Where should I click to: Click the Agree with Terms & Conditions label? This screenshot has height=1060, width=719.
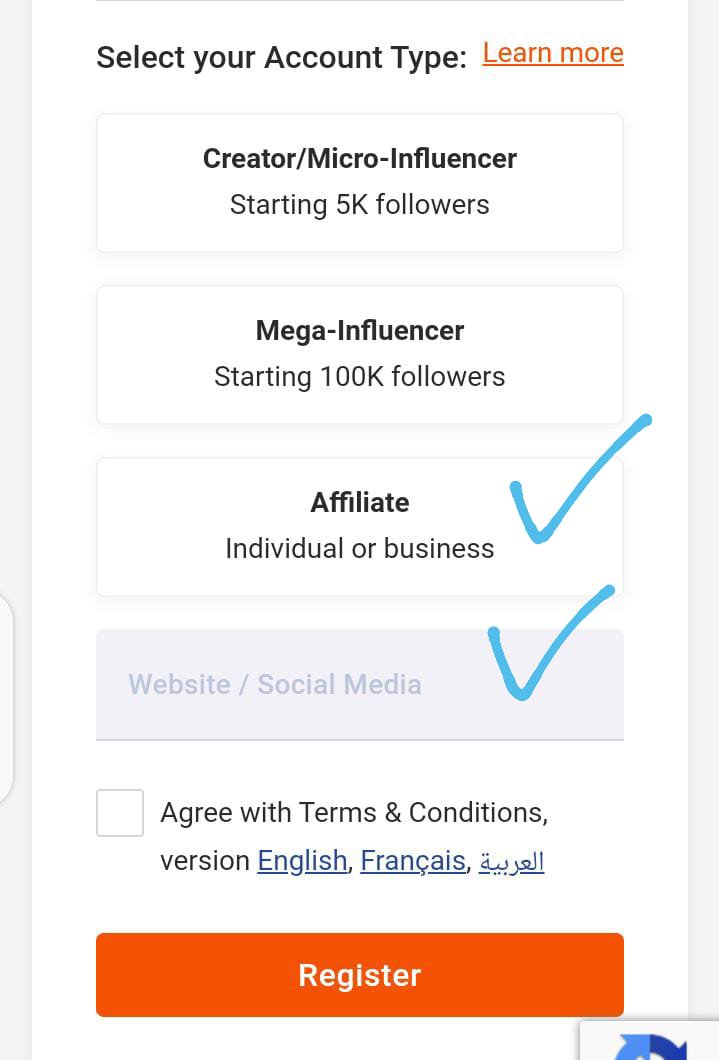pyautogui.click(x=354, y=812)
